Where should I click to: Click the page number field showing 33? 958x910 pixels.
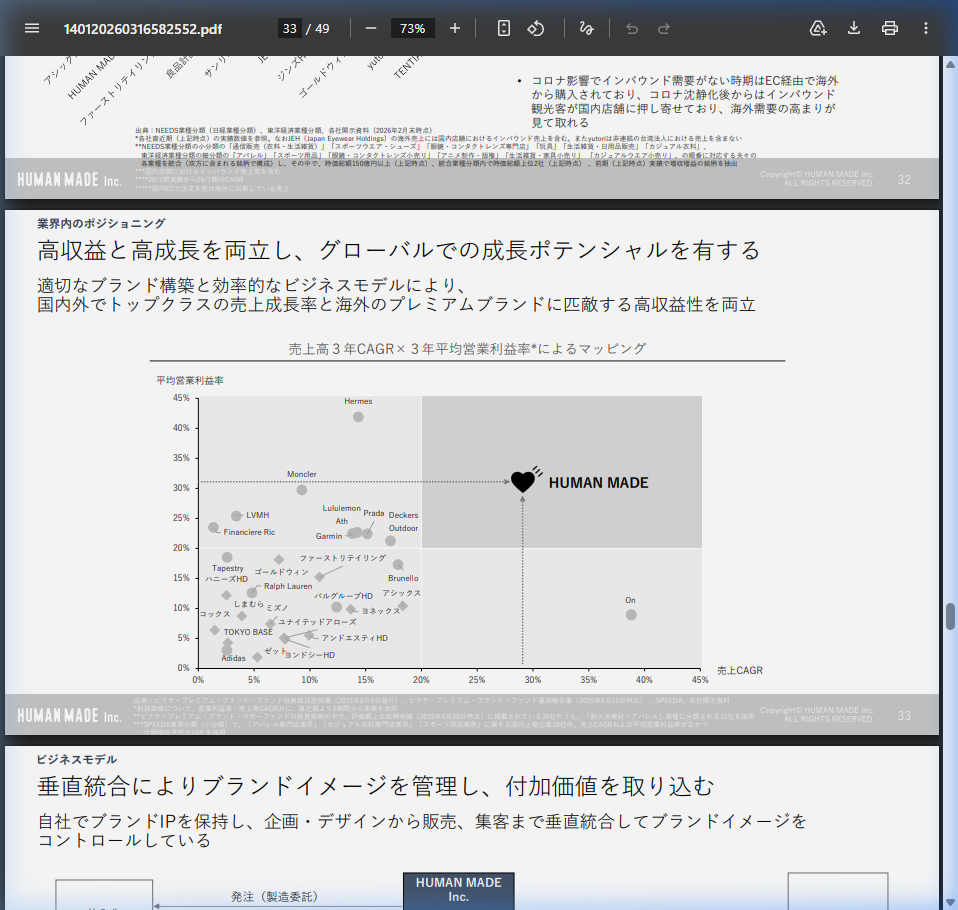coord(290,29)
